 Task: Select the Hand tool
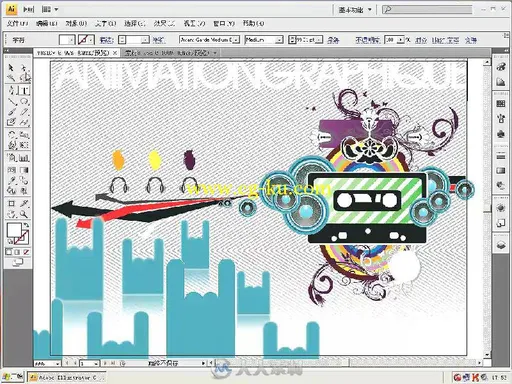(x=11, y=214)
